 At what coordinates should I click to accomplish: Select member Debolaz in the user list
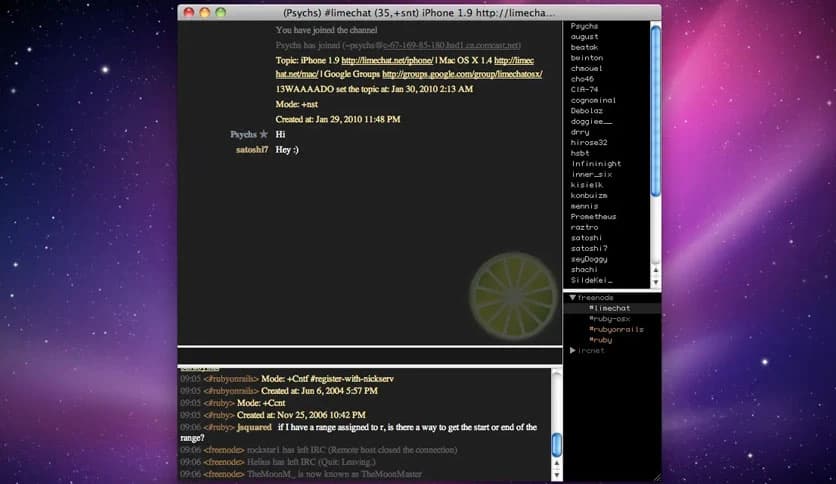[x=586, y=111]
